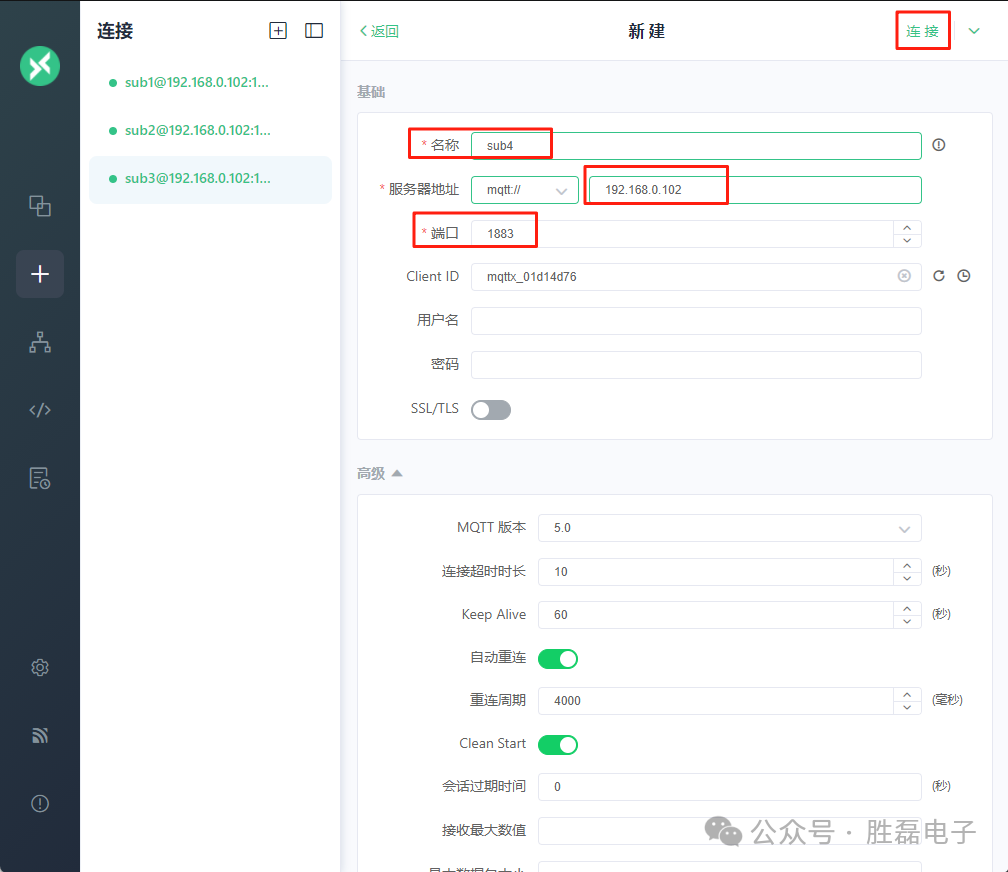Click the 重连周期 4000 input field

(716, 701)
